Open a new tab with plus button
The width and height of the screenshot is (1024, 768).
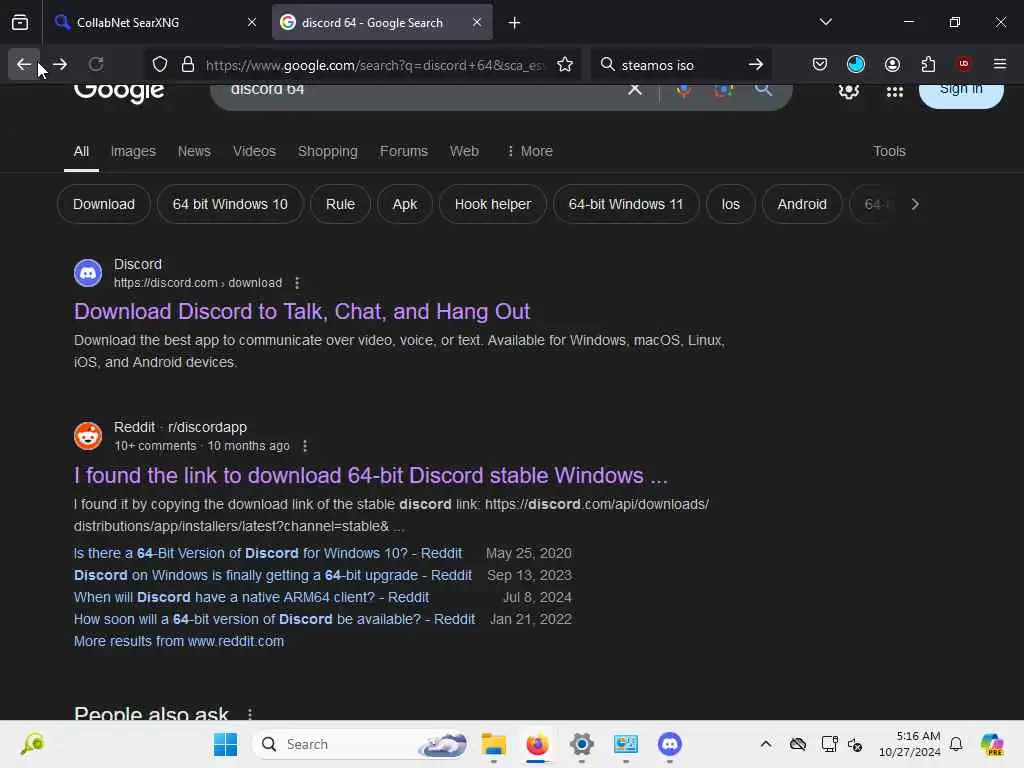[515, 23]
